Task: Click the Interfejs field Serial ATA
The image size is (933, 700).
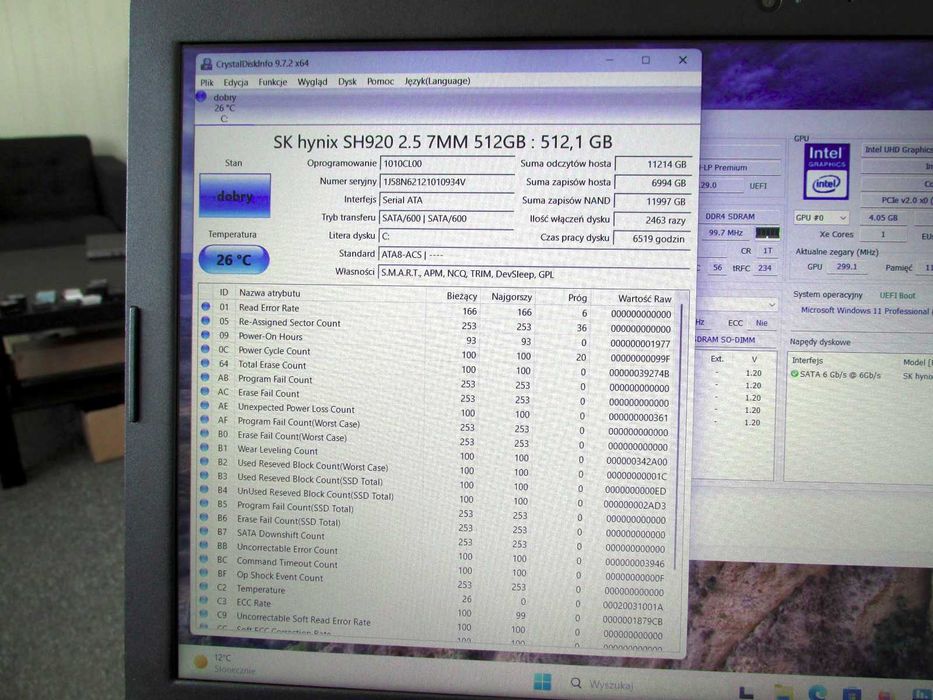Action: tap(446, 200)
